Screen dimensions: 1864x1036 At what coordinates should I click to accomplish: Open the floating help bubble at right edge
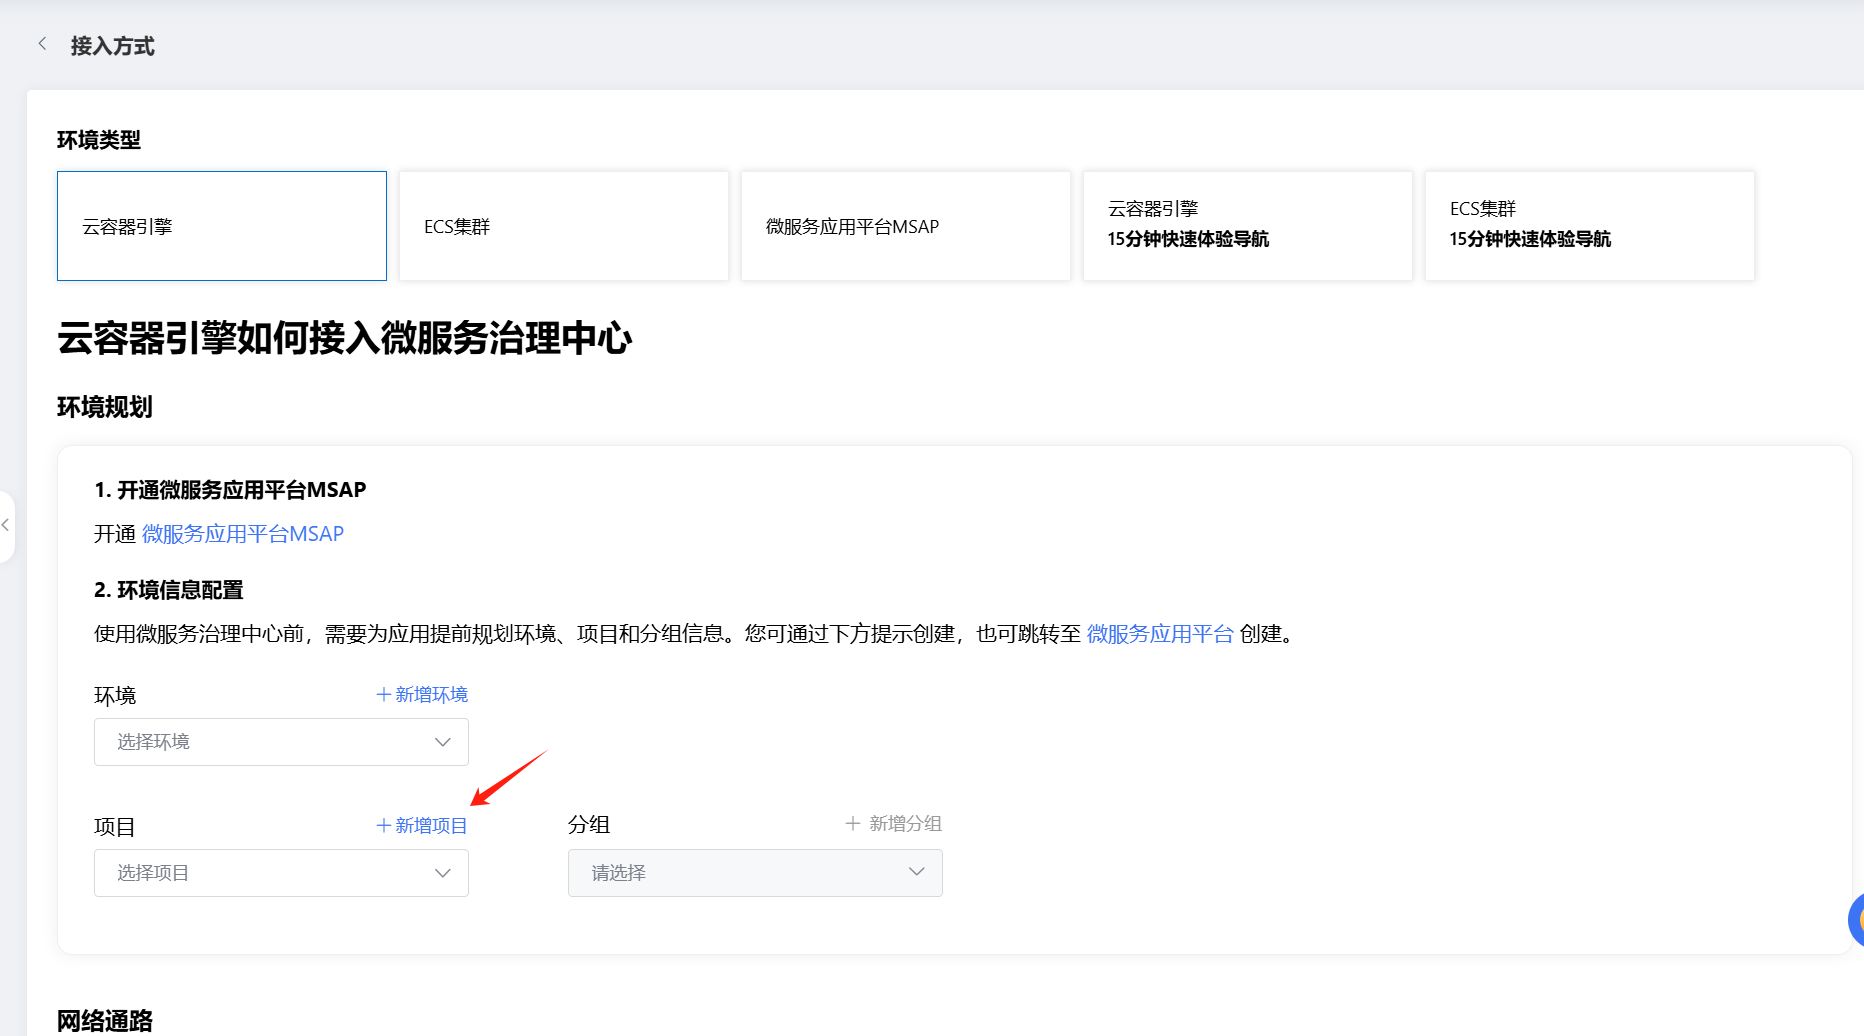(x=1855, y=920)
